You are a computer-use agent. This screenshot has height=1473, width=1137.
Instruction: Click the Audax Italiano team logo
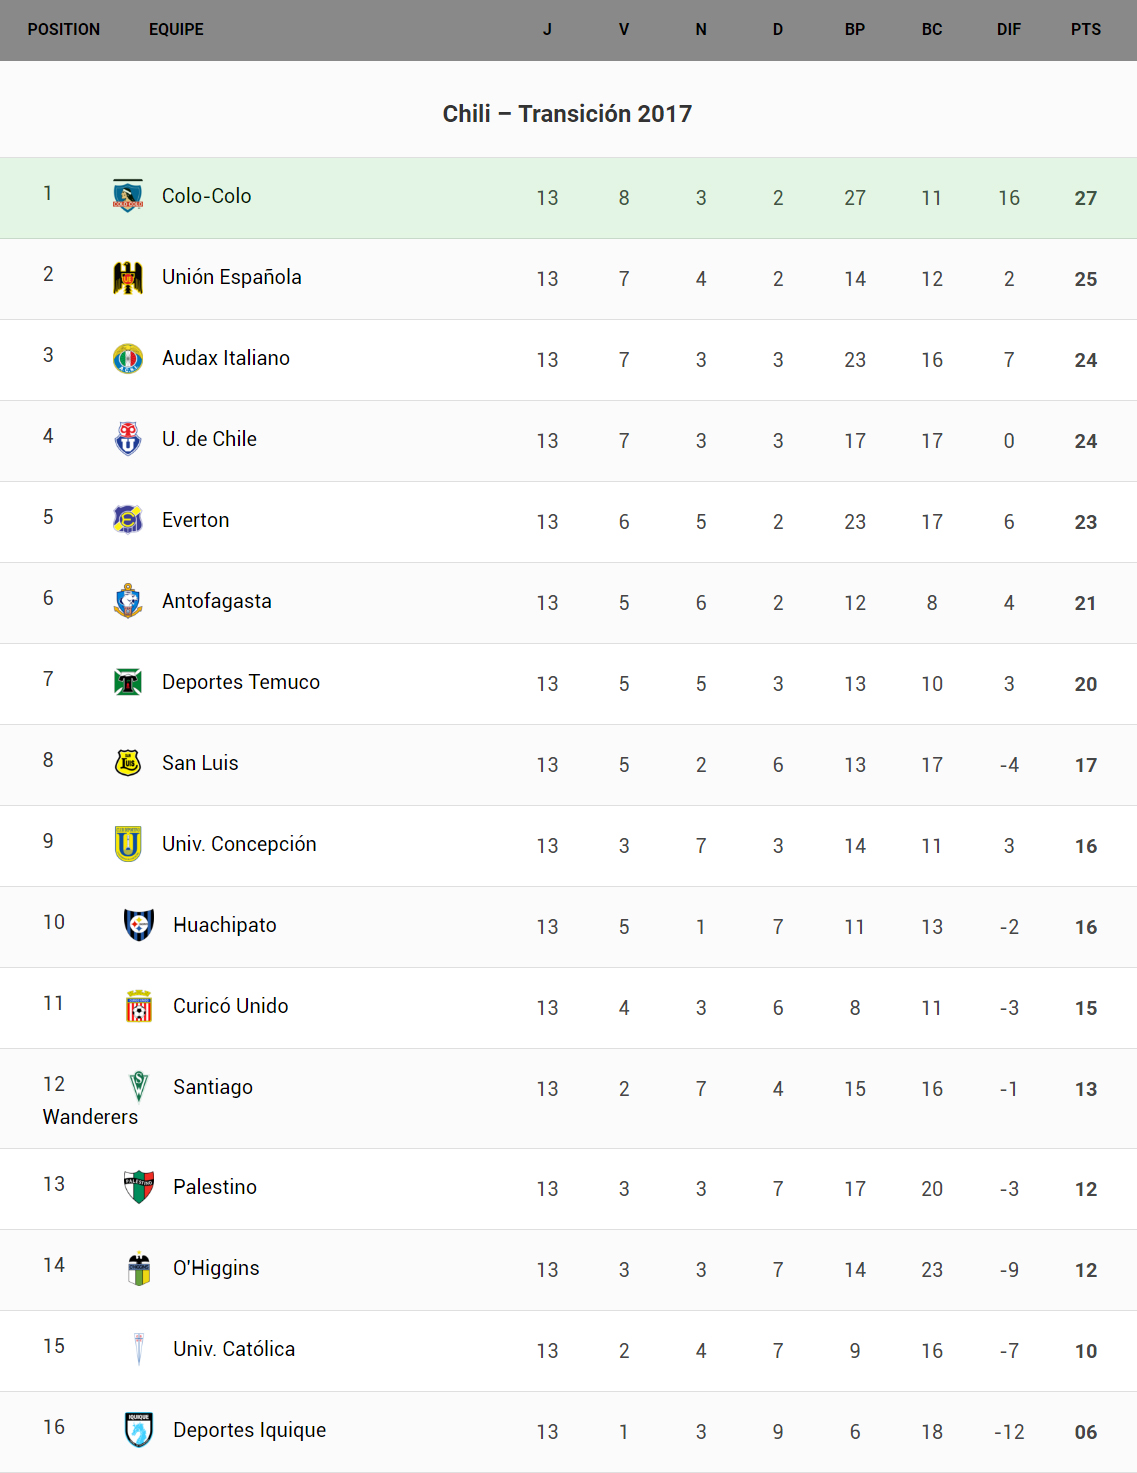(128, 358)
